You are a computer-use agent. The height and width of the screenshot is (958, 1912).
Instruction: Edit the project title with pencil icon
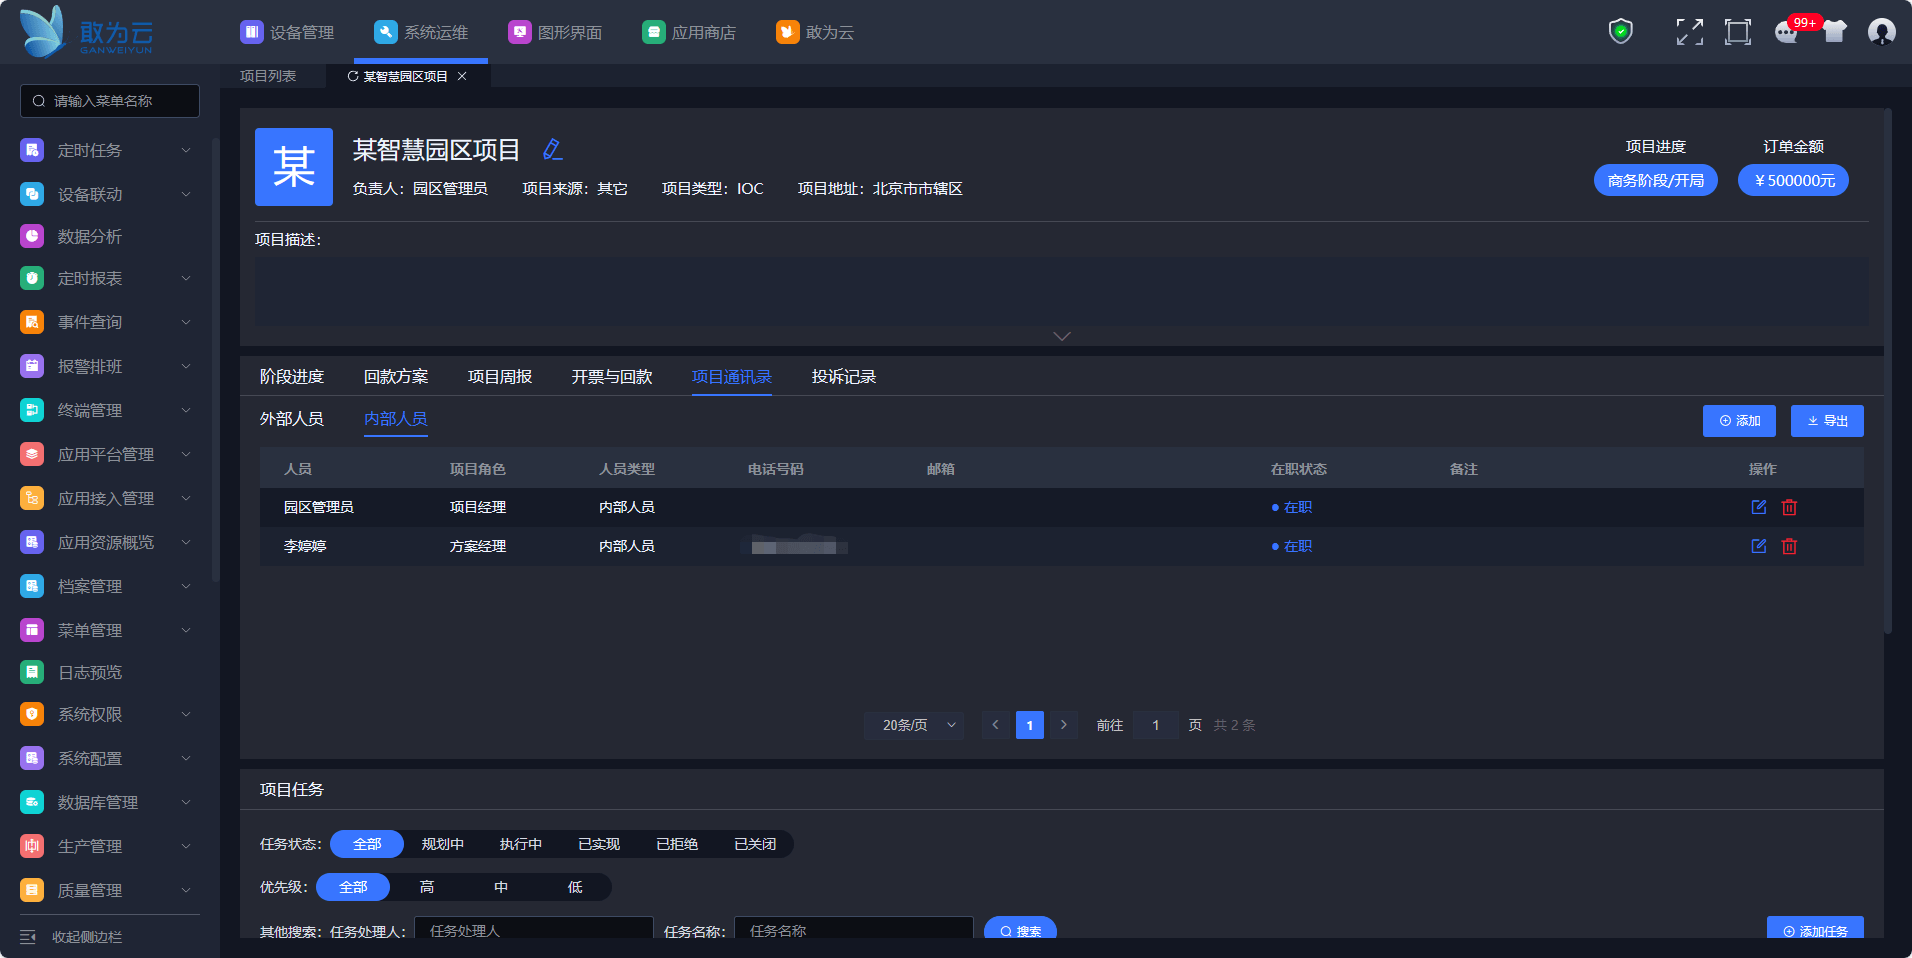pos(552,149)
